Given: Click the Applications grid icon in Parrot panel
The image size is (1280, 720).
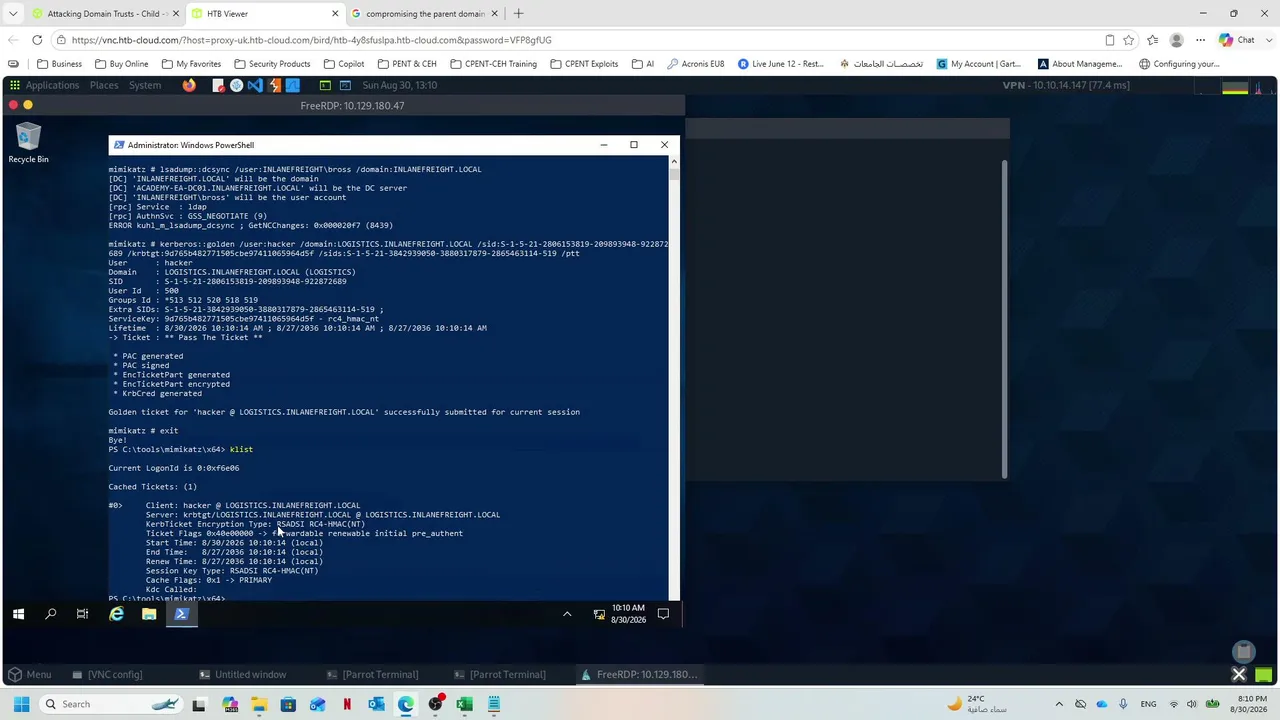Looking at the screenshot, I should (14, 85).
